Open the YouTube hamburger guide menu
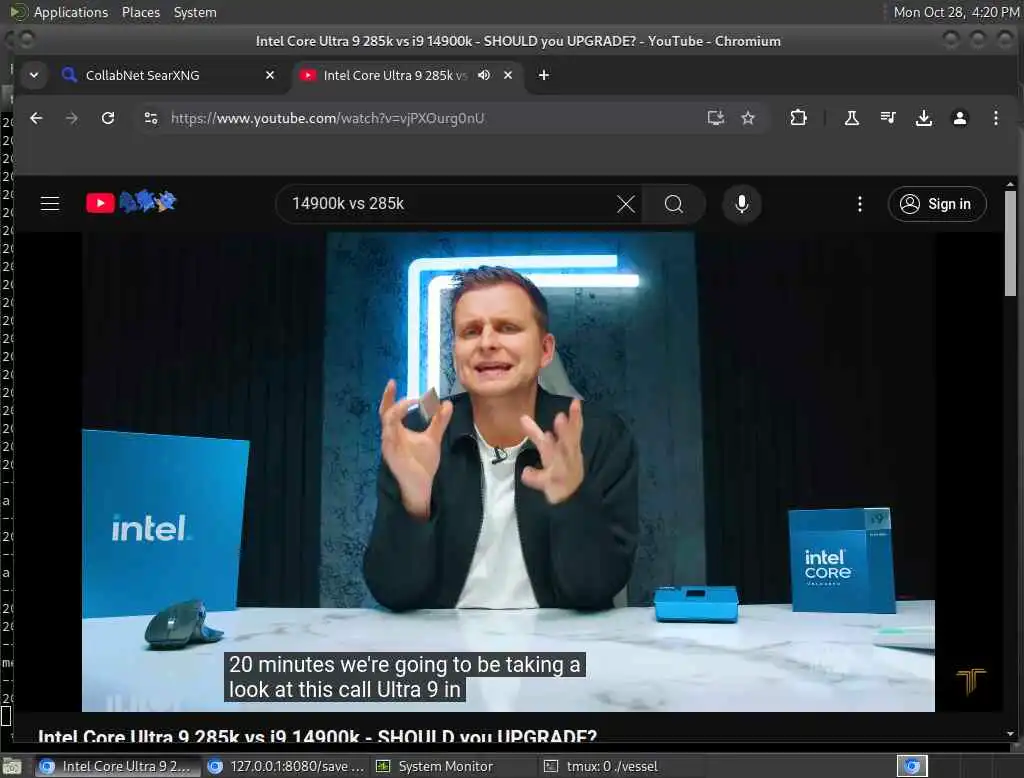This screenshot has height=778, width=1024. coord(50,204)
